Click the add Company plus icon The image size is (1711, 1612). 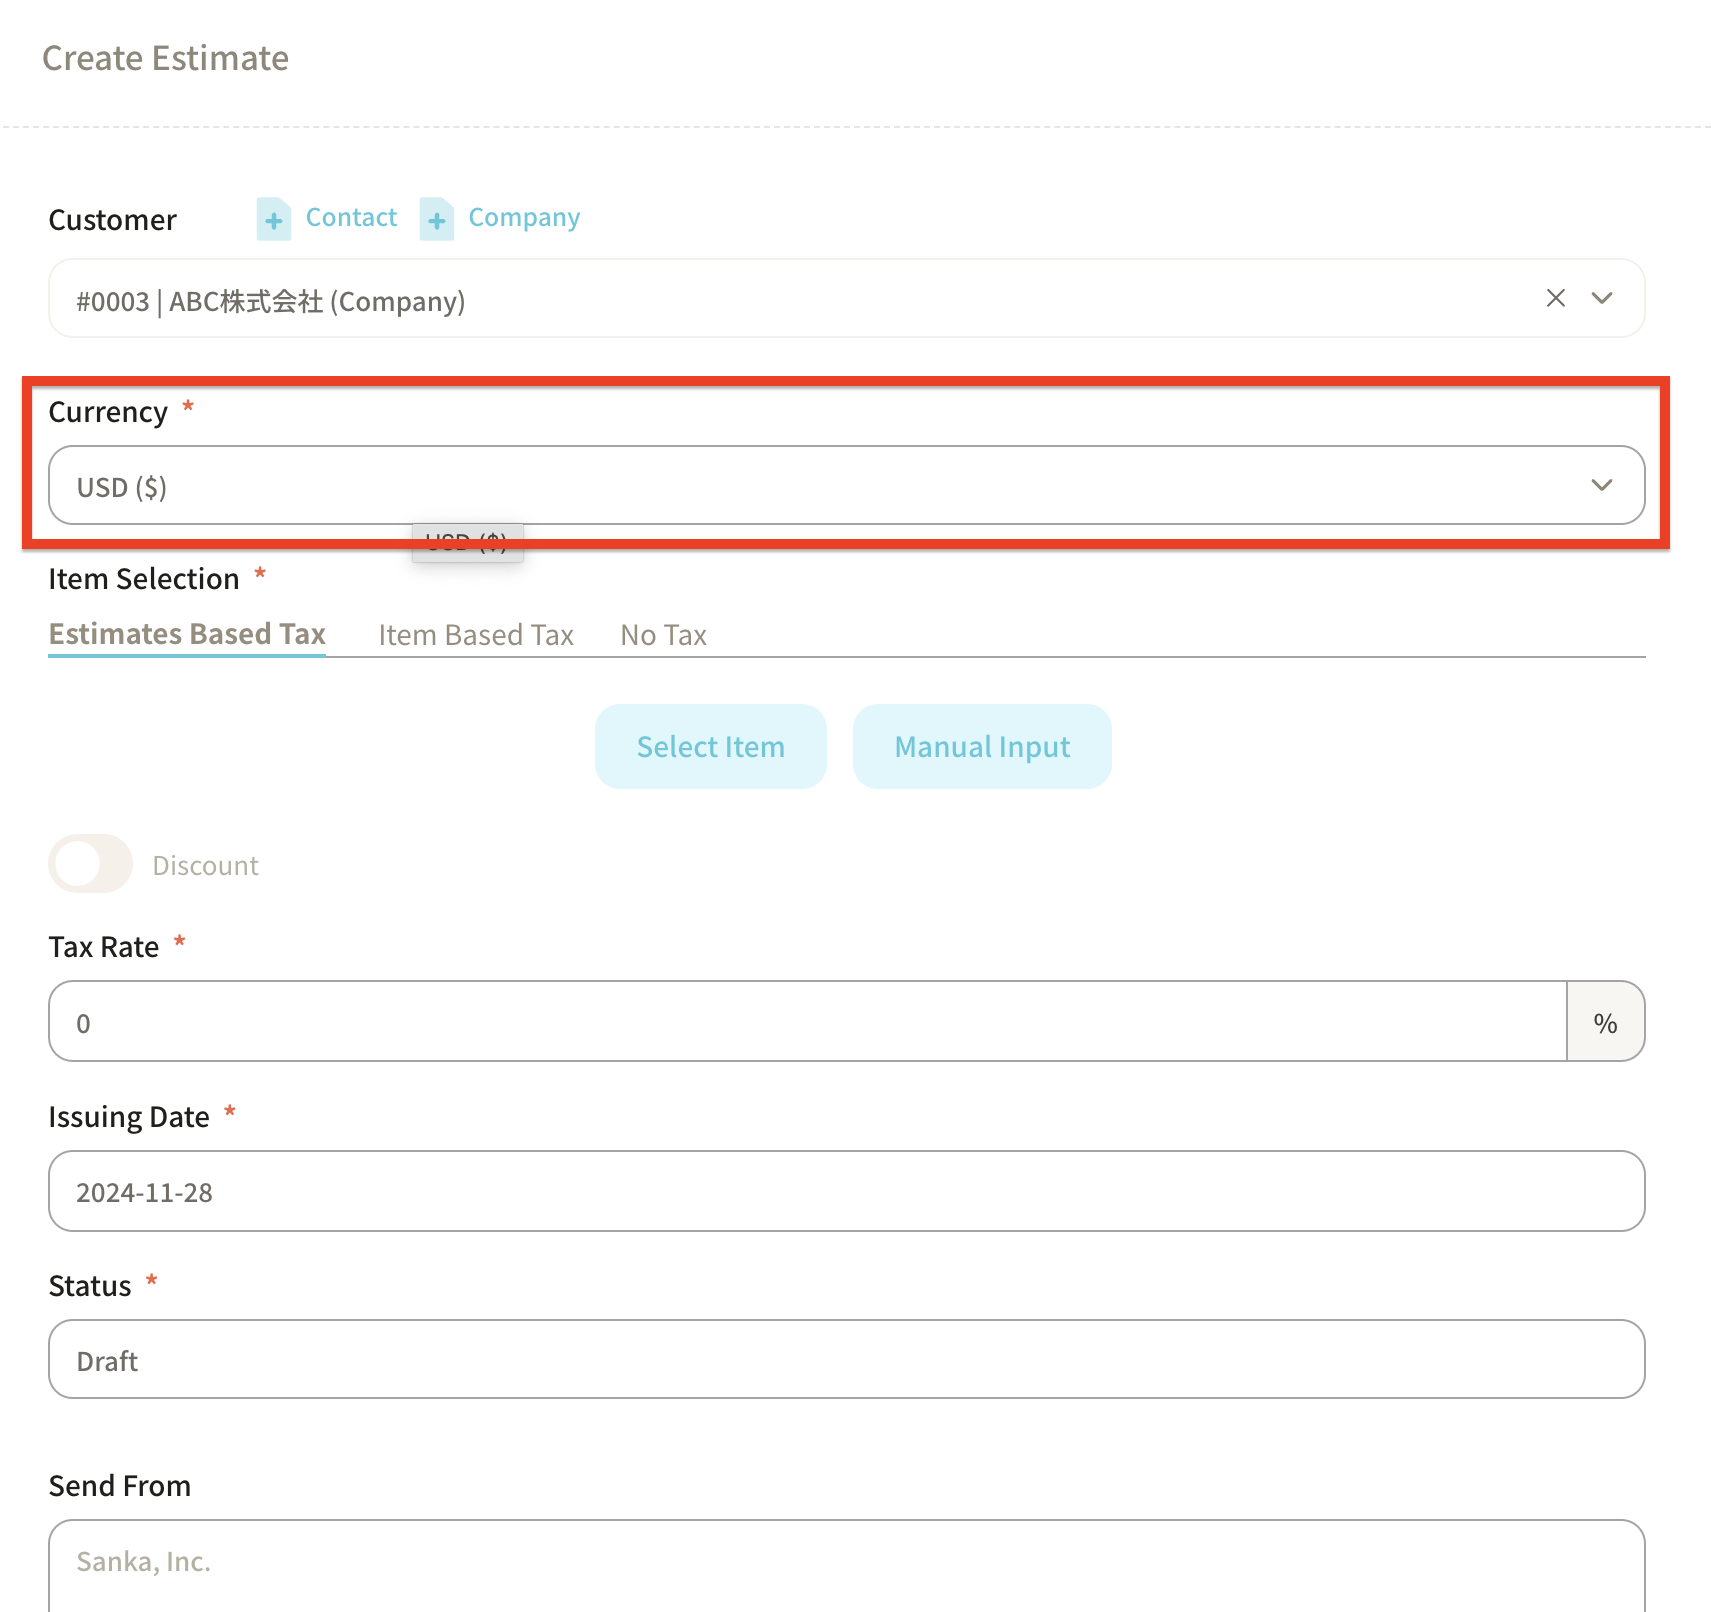[x=436, y=219]
